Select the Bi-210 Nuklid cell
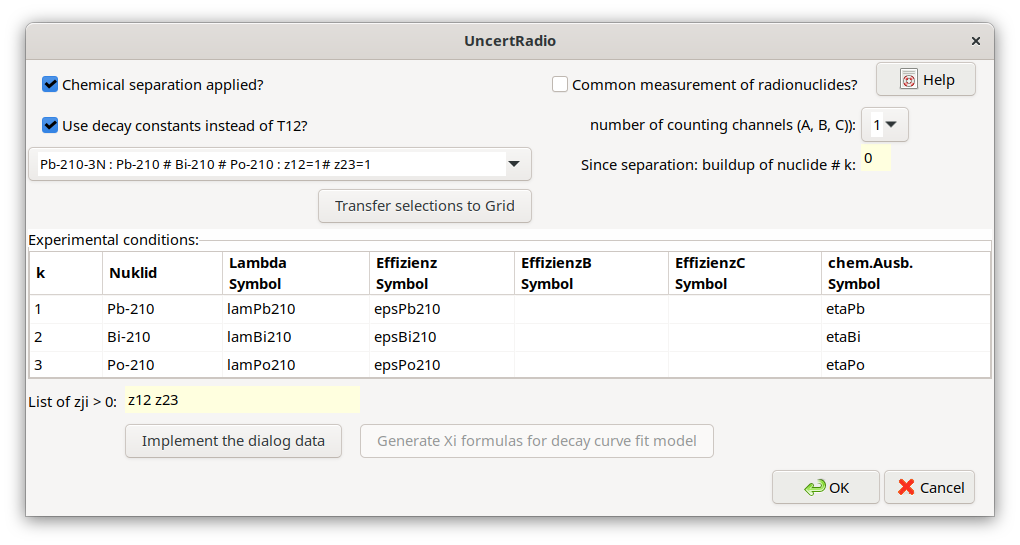Screen dimensions: 1020x545 coord(162,337)
